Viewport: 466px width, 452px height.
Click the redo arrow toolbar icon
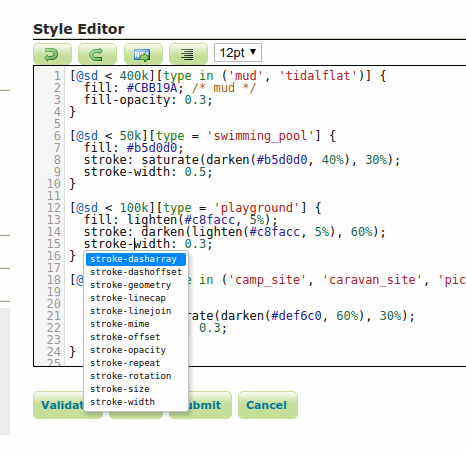pos(97,54)
